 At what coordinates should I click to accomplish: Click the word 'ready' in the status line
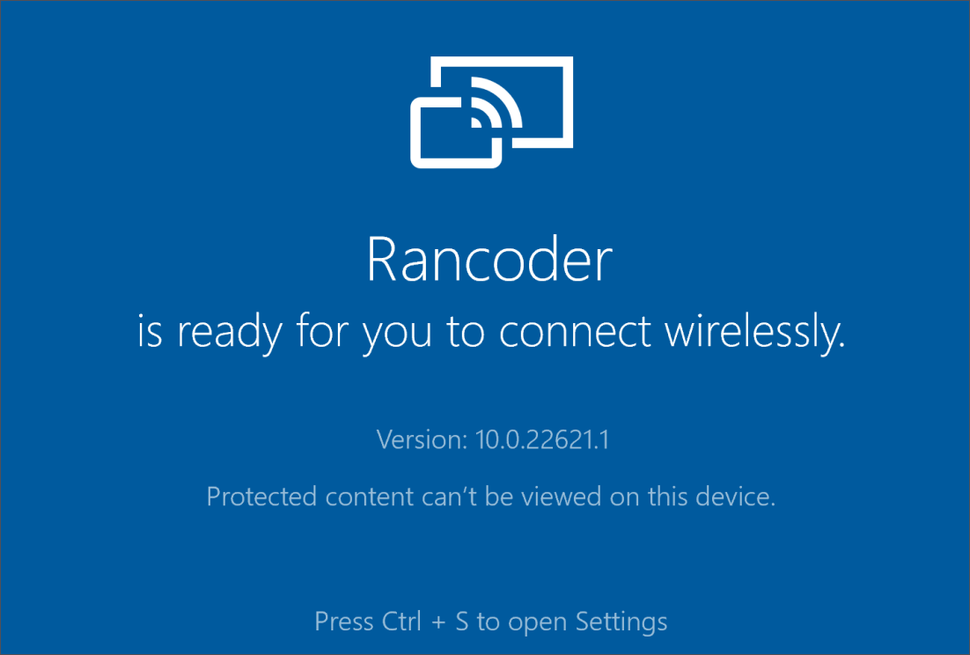coord(227,333)
